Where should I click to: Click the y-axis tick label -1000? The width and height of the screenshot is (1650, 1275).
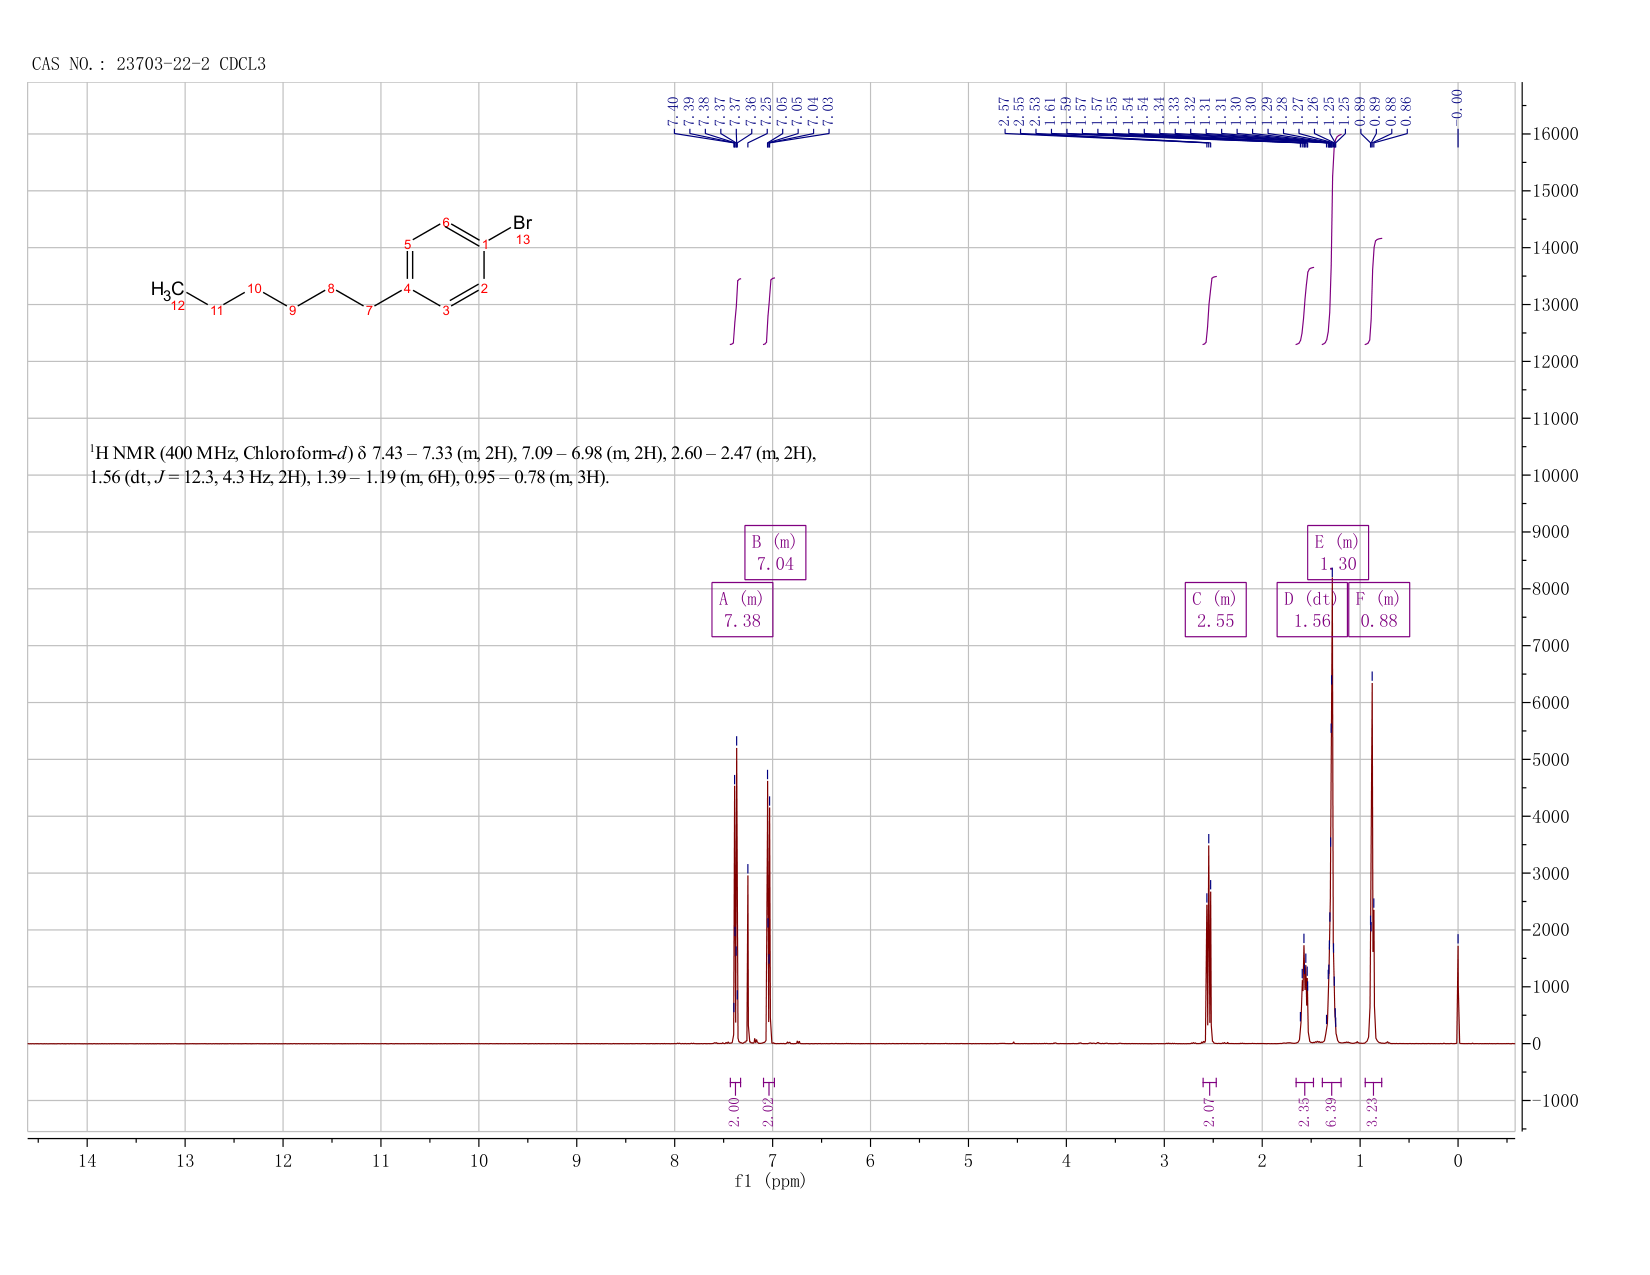(1555, 1101)
